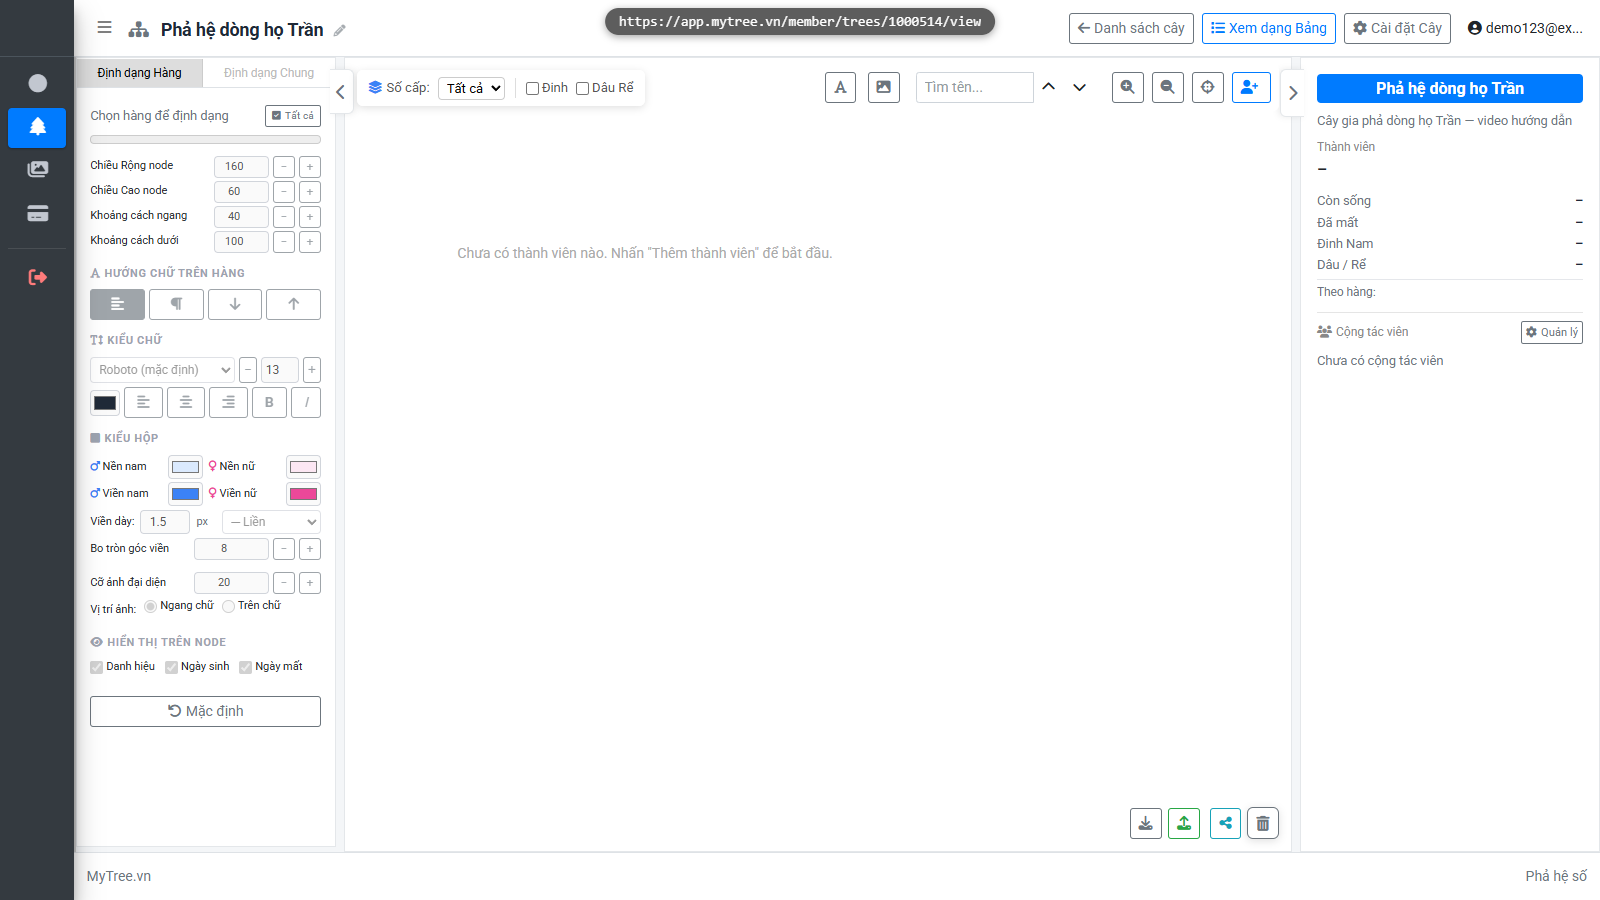Open the MyTree.vn footer link
The image size is (1600, 900).
click(119, 876)
